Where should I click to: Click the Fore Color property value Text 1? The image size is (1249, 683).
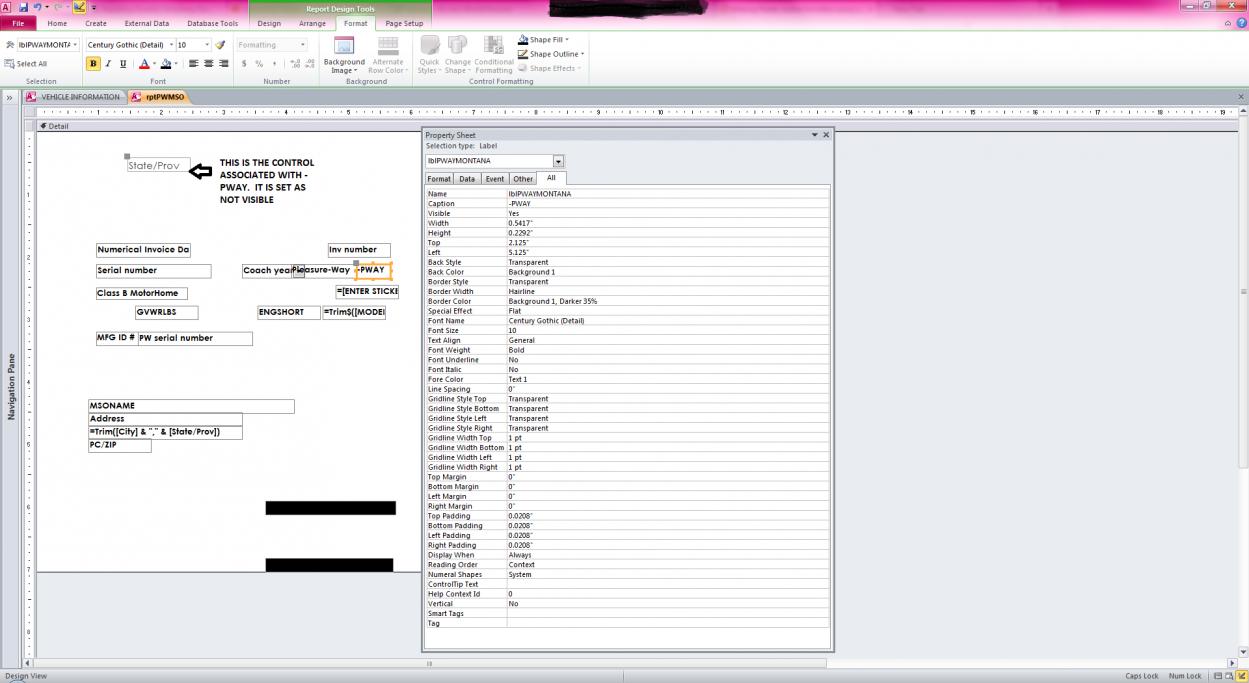(x=668, y=379)
